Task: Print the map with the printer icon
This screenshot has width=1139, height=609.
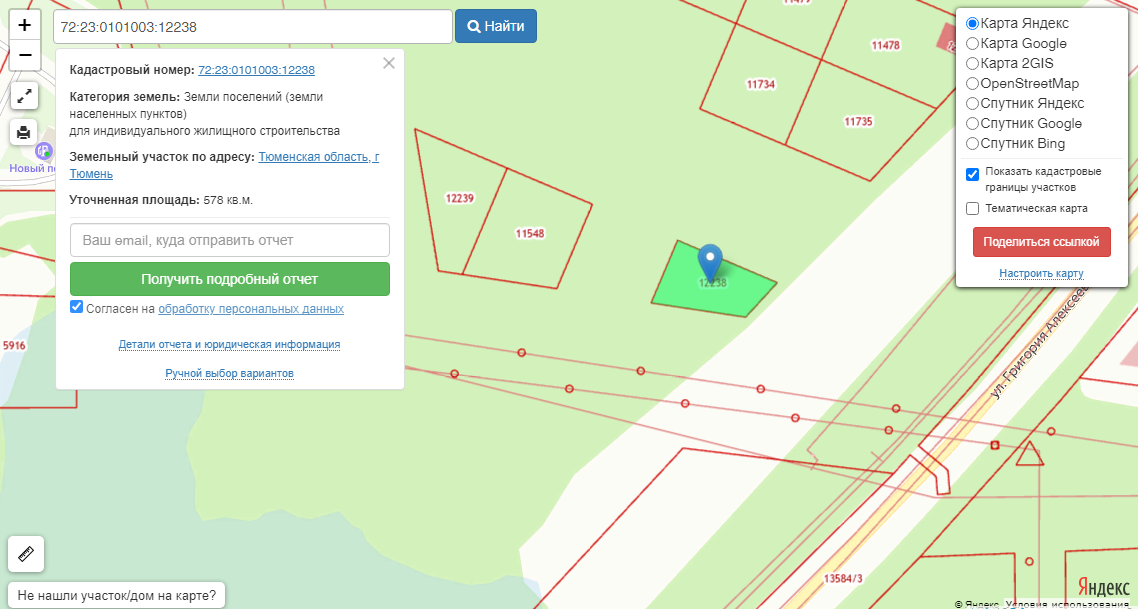Action: point(24,132)
